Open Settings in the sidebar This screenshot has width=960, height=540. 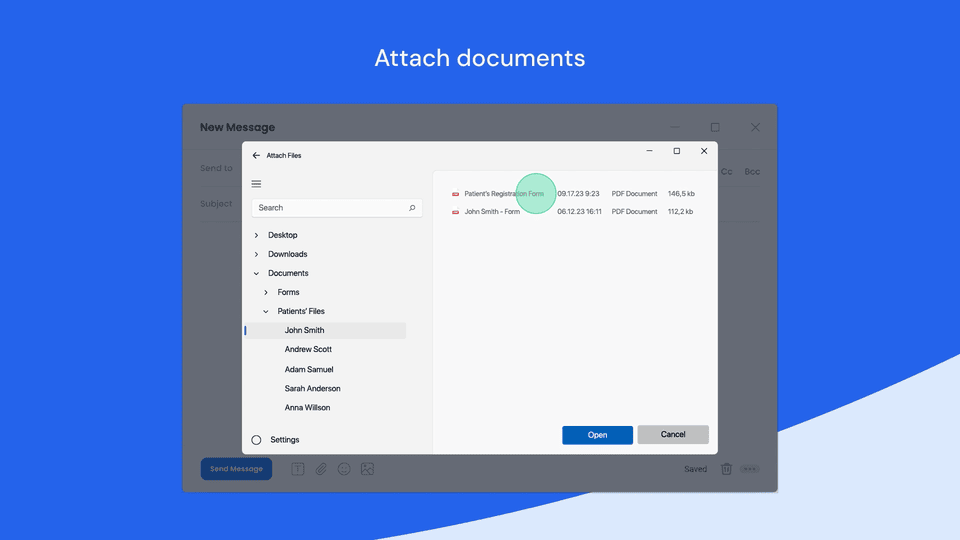tap(284, 440)
